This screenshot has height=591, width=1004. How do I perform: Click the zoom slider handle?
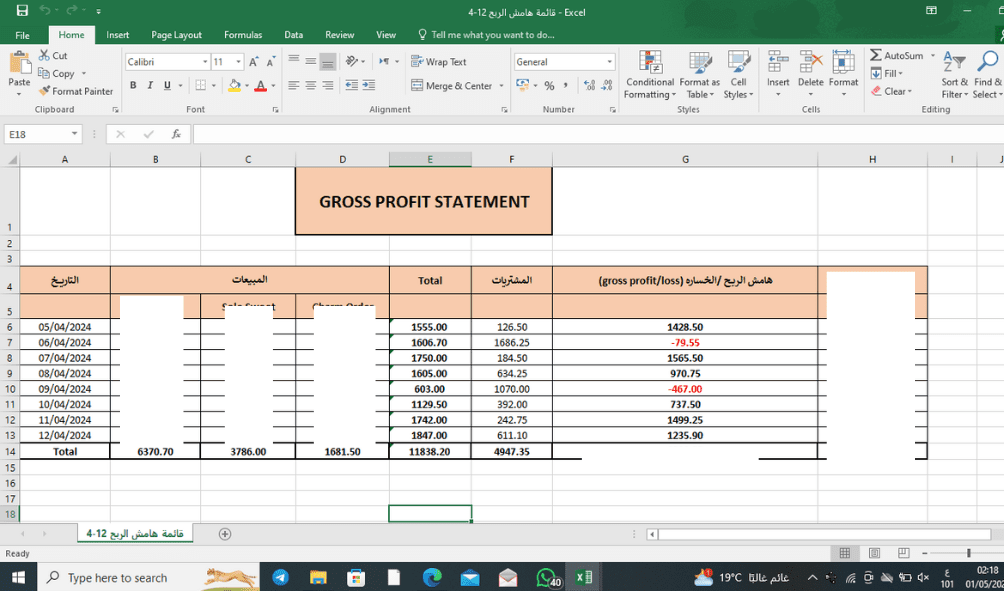point(969,553)
